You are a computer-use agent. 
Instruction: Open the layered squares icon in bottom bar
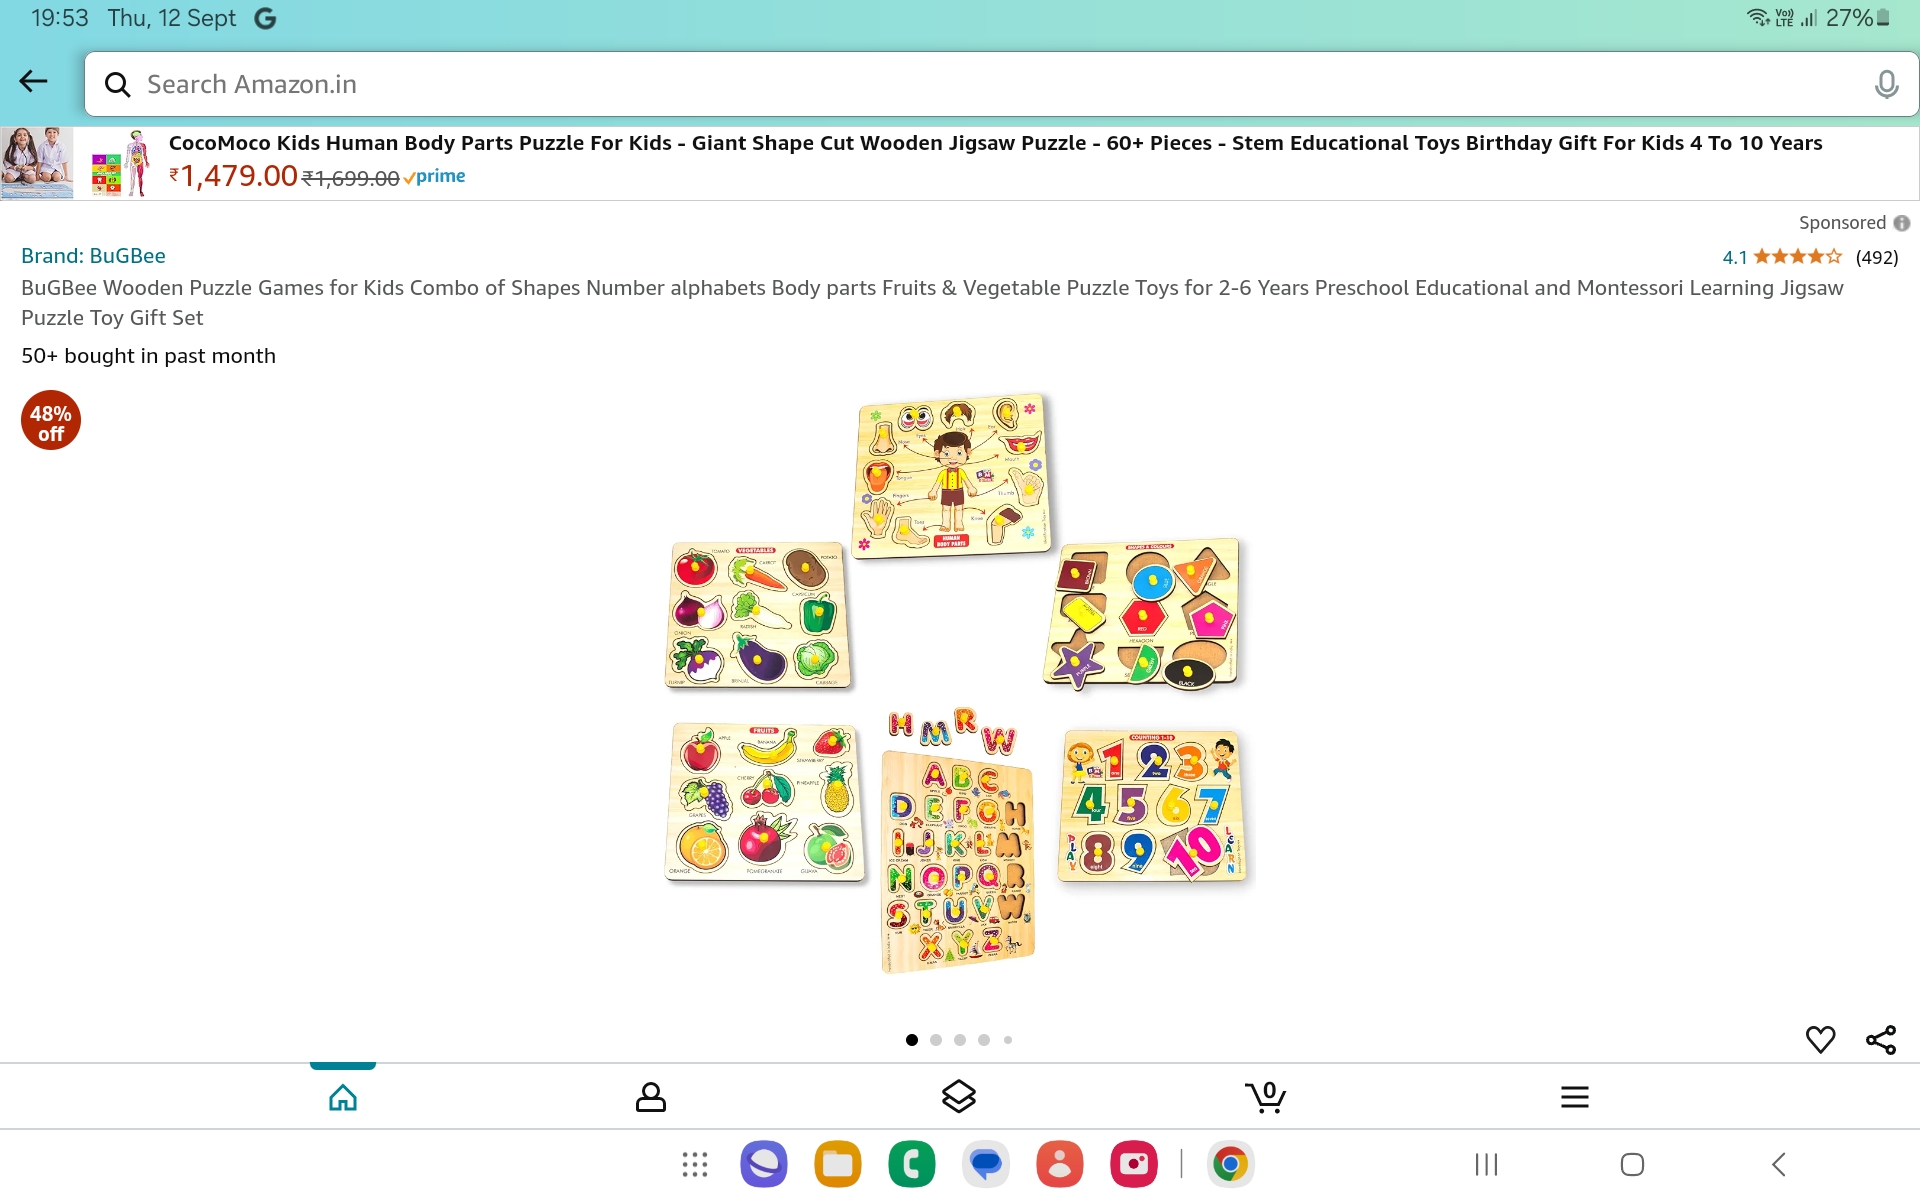(959, 1097)
